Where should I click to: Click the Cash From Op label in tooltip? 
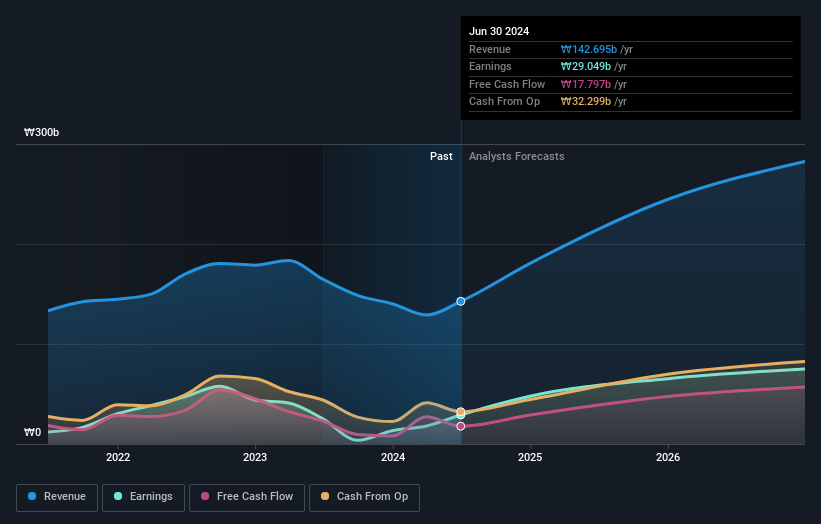(x=504, y=102)
